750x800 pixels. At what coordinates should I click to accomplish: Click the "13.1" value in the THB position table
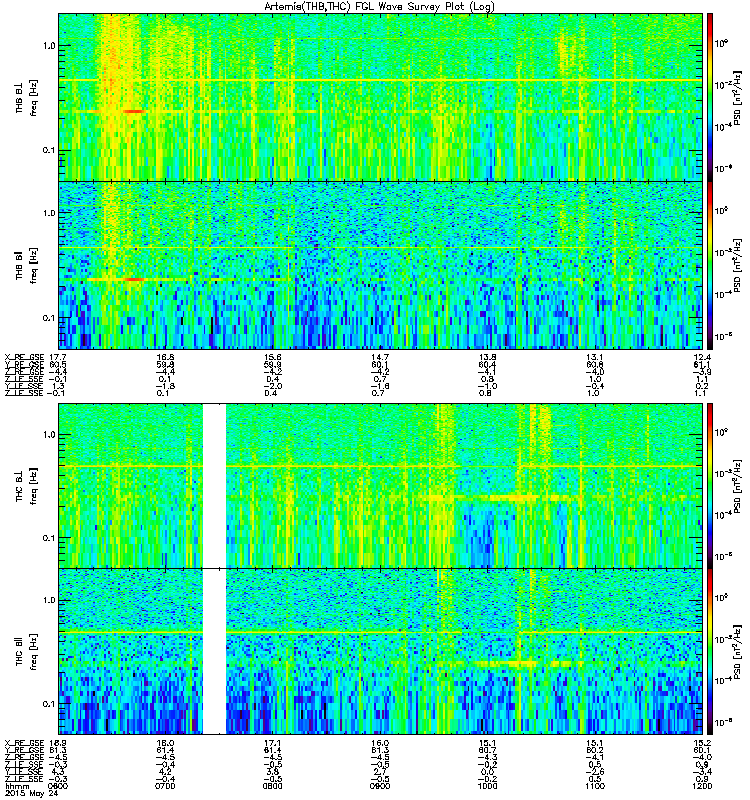(x=595, y=357)
